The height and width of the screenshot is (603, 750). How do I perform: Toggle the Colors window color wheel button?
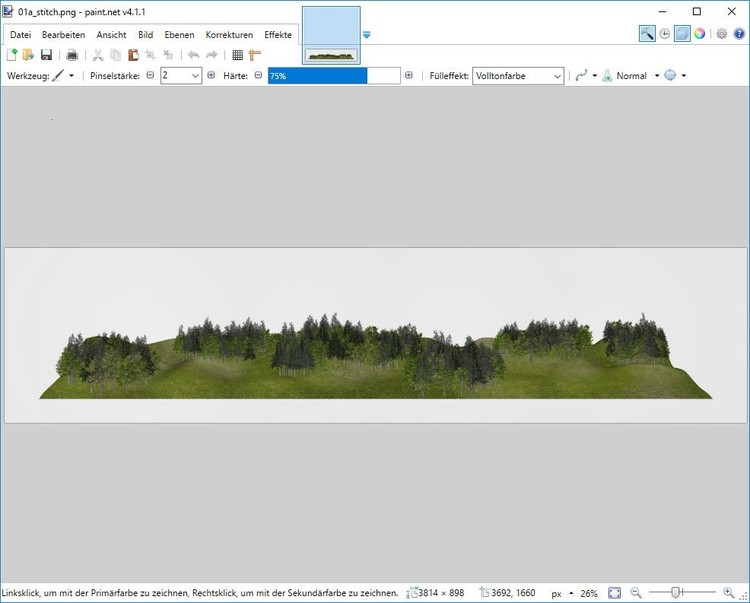coord(700,34)
